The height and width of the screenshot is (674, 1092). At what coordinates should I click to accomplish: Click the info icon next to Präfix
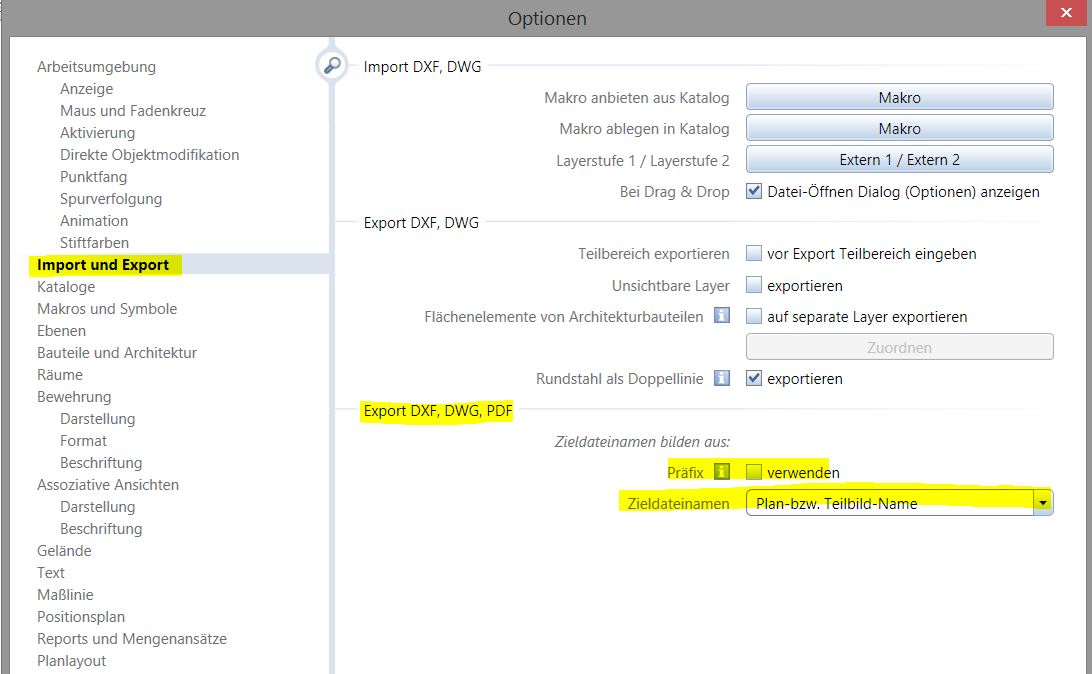click(x=722, y=472)
